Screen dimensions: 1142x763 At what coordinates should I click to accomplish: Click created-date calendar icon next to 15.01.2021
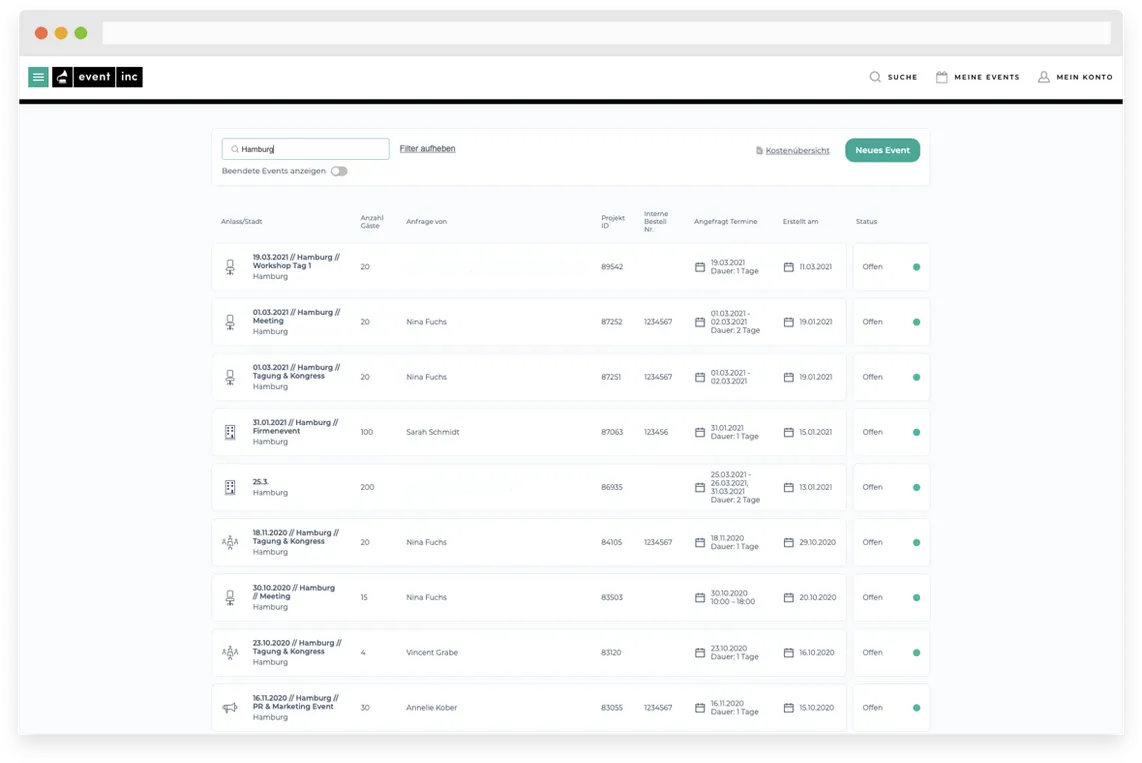[788, 432]
